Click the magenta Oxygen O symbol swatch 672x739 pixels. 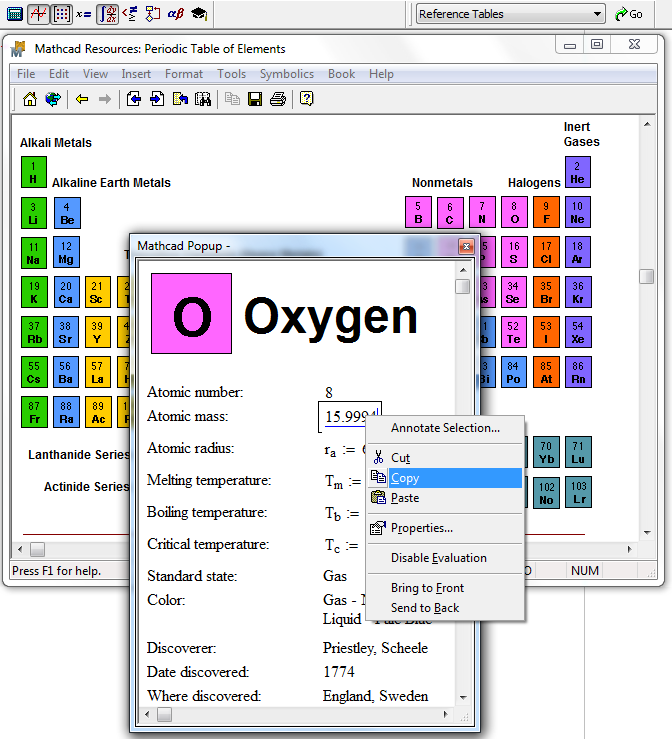pos(191,313)
